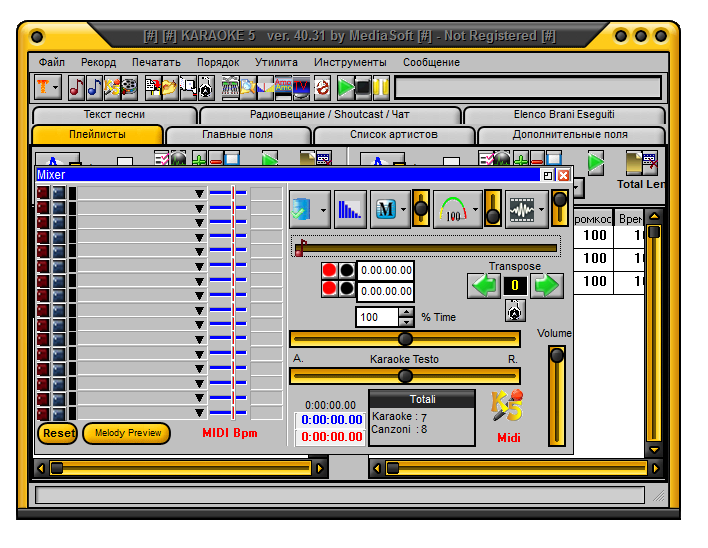Click the yellow Reset button

58,433
